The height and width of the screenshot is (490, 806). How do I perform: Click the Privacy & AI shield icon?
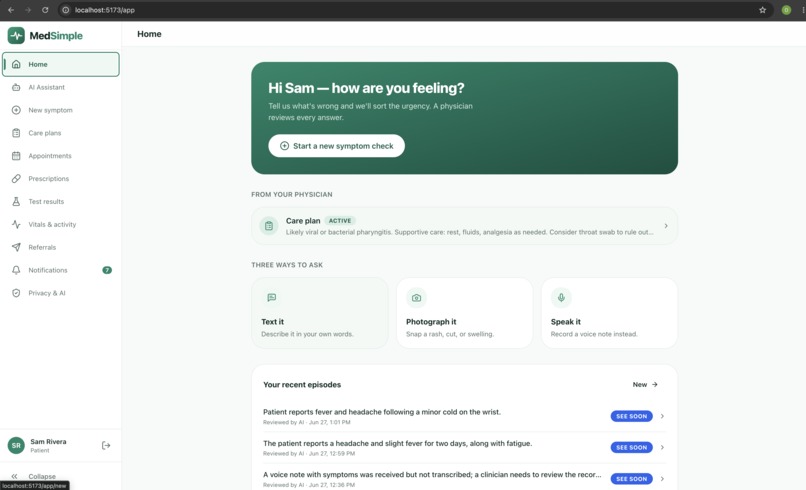point(16,293)
